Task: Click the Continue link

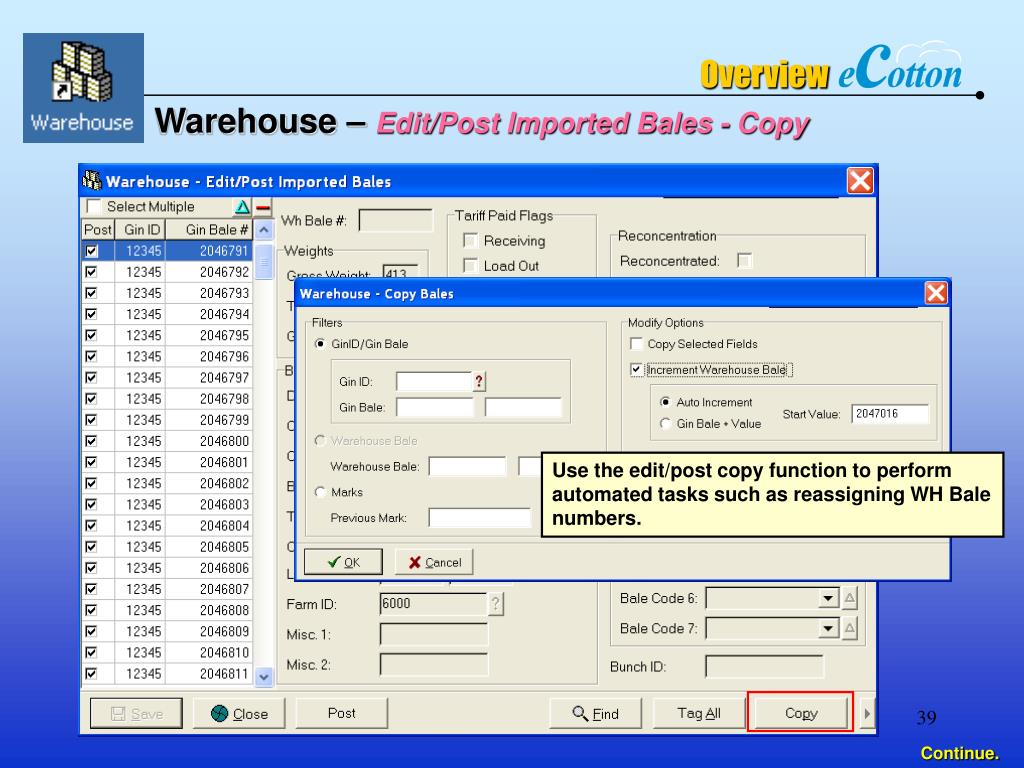Action: pos(959,753)
